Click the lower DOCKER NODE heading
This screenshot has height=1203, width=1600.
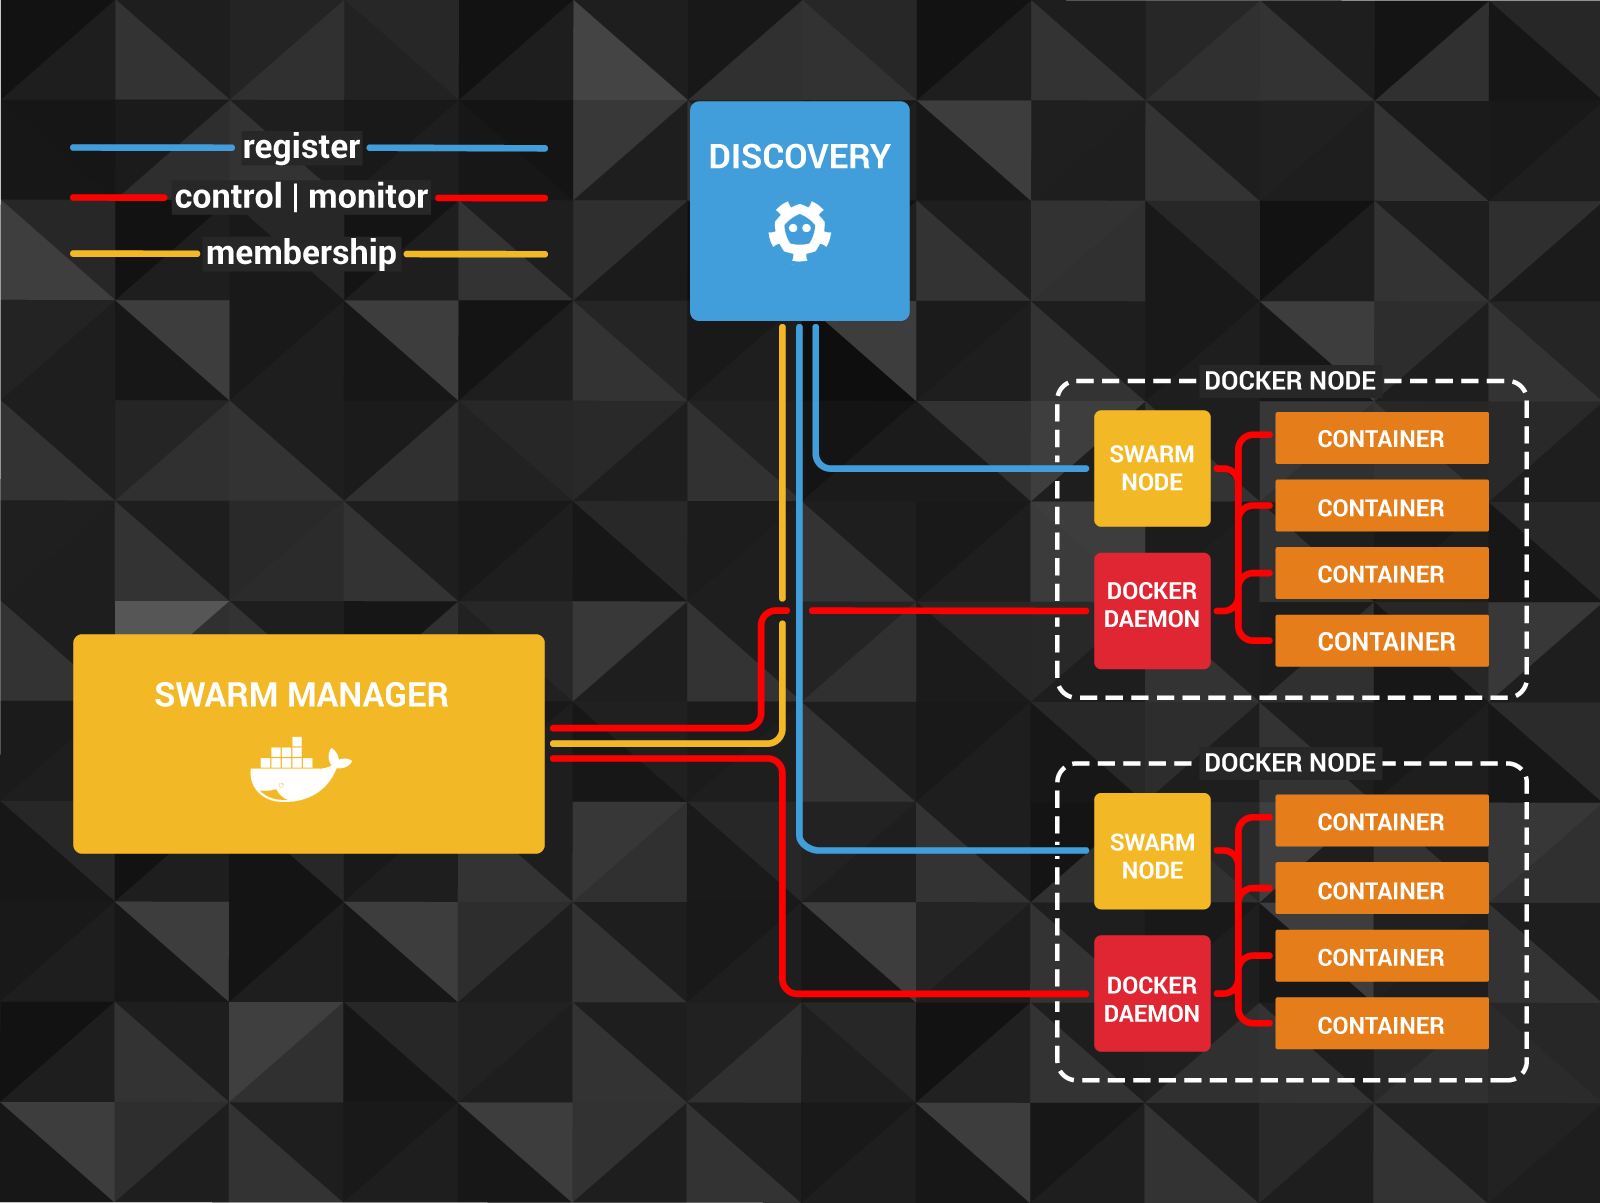pyautogui.click(x=1290, y=763)
